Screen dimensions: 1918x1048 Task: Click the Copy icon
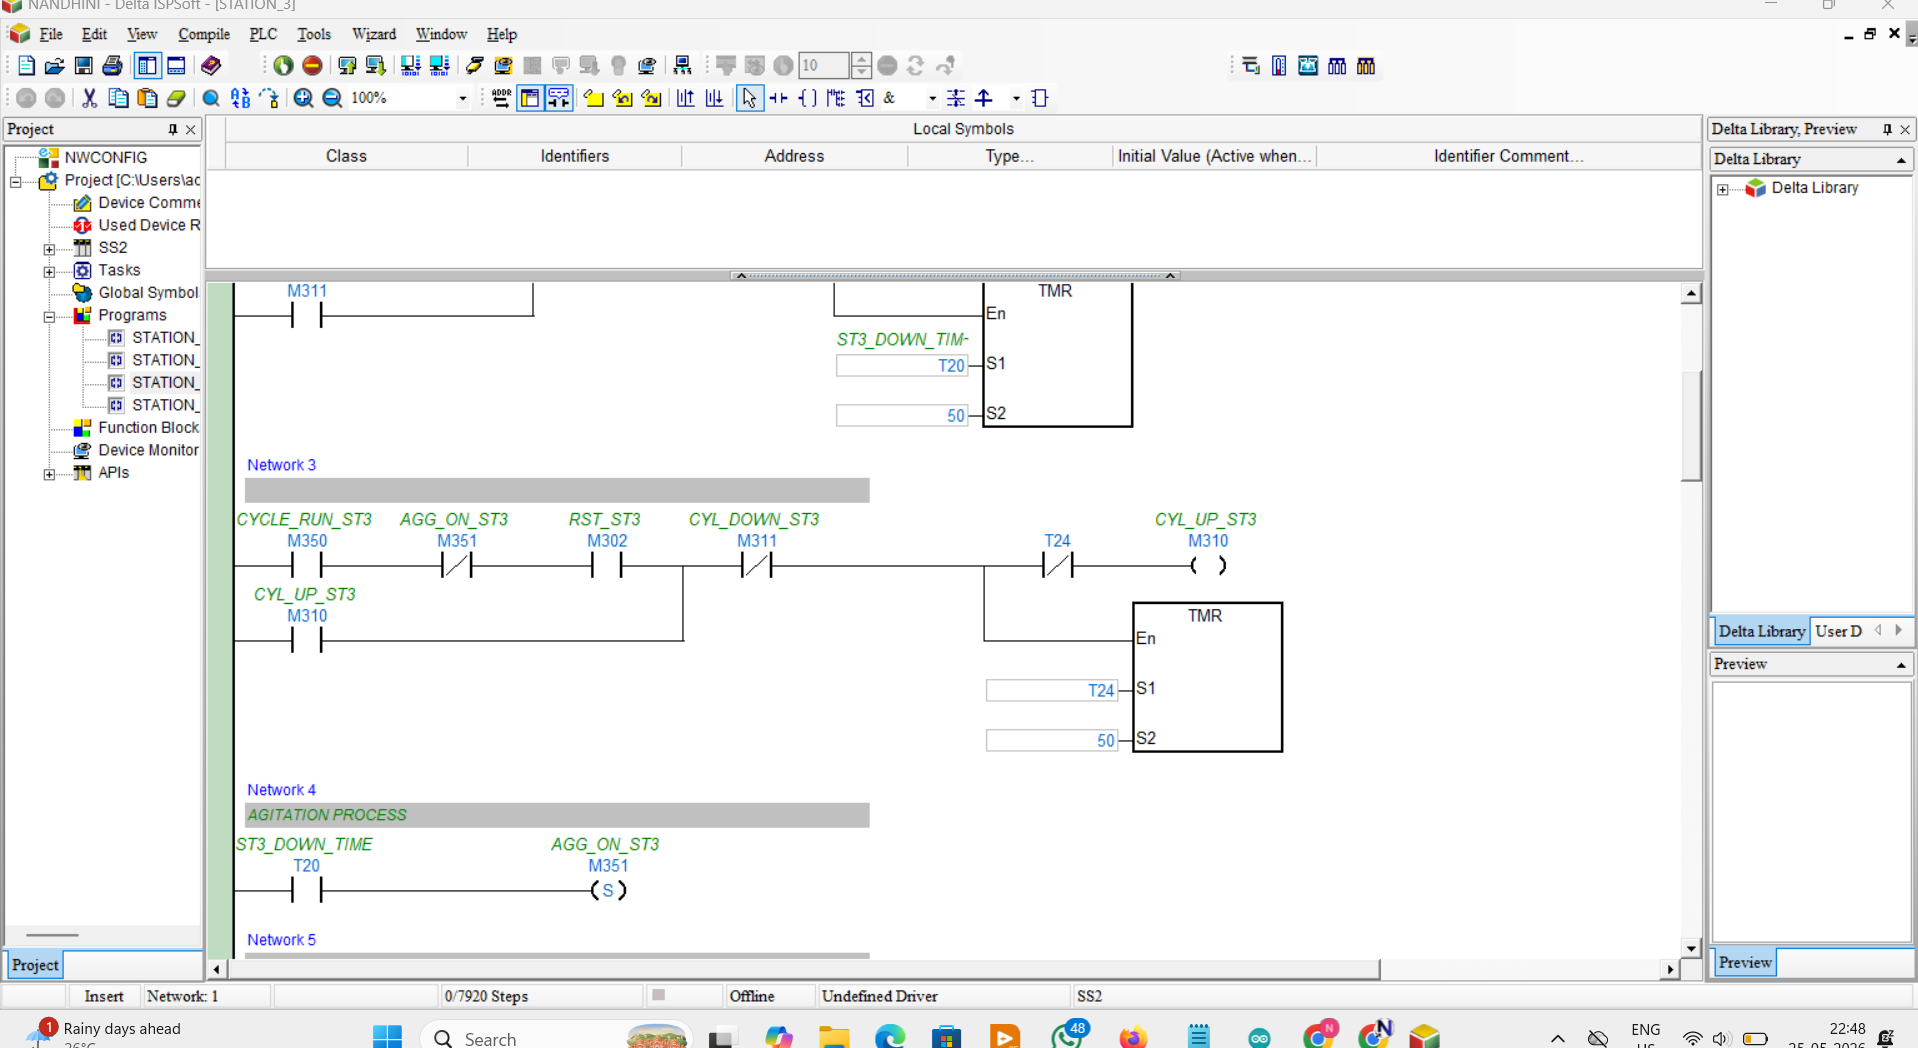pyautogui.click(x=118, y=98)
